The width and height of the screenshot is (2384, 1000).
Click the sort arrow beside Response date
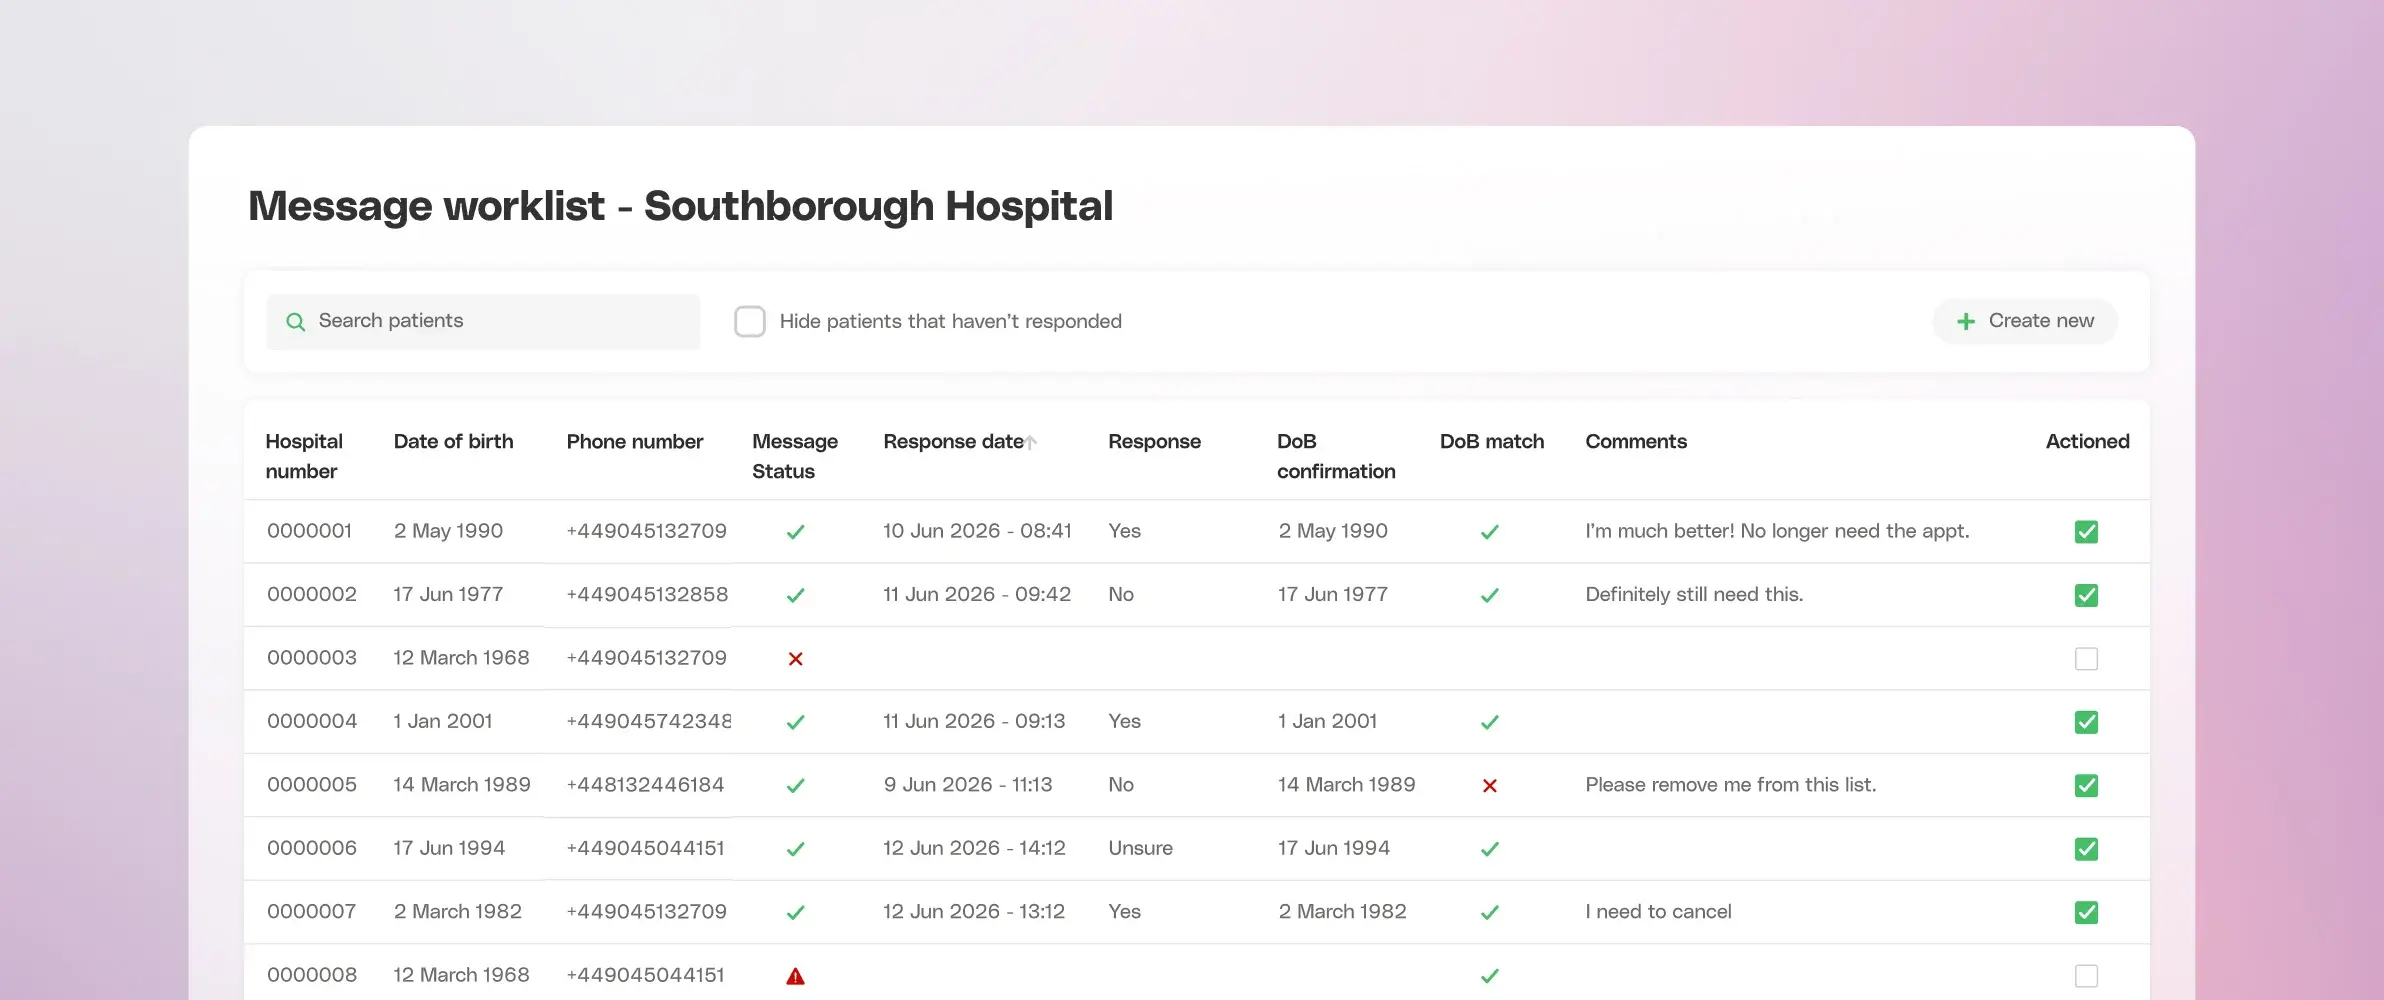click(x=1031, y=442)
